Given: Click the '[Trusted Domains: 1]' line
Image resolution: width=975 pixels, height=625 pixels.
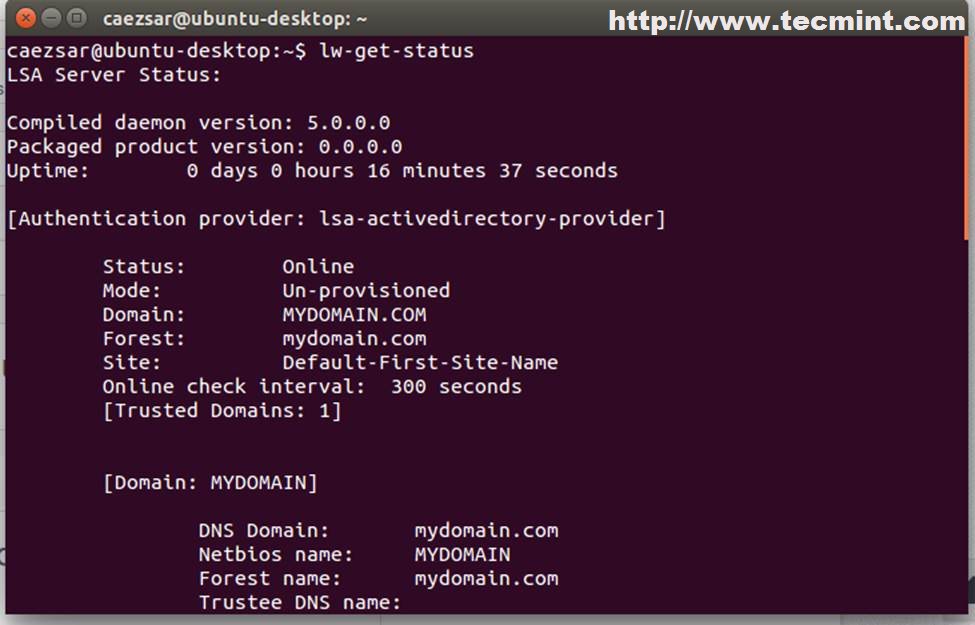Looking at the screenshot, I should [x=222, y=410].
